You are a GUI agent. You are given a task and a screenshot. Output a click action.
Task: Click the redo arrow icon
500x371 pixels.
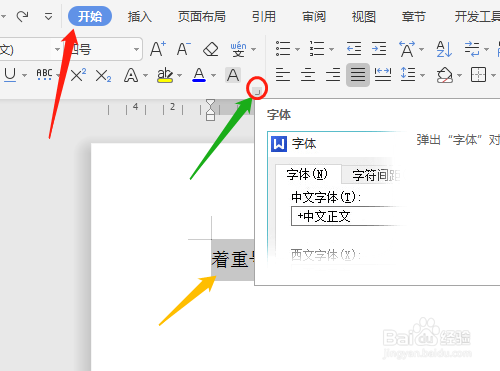point(22,16)
